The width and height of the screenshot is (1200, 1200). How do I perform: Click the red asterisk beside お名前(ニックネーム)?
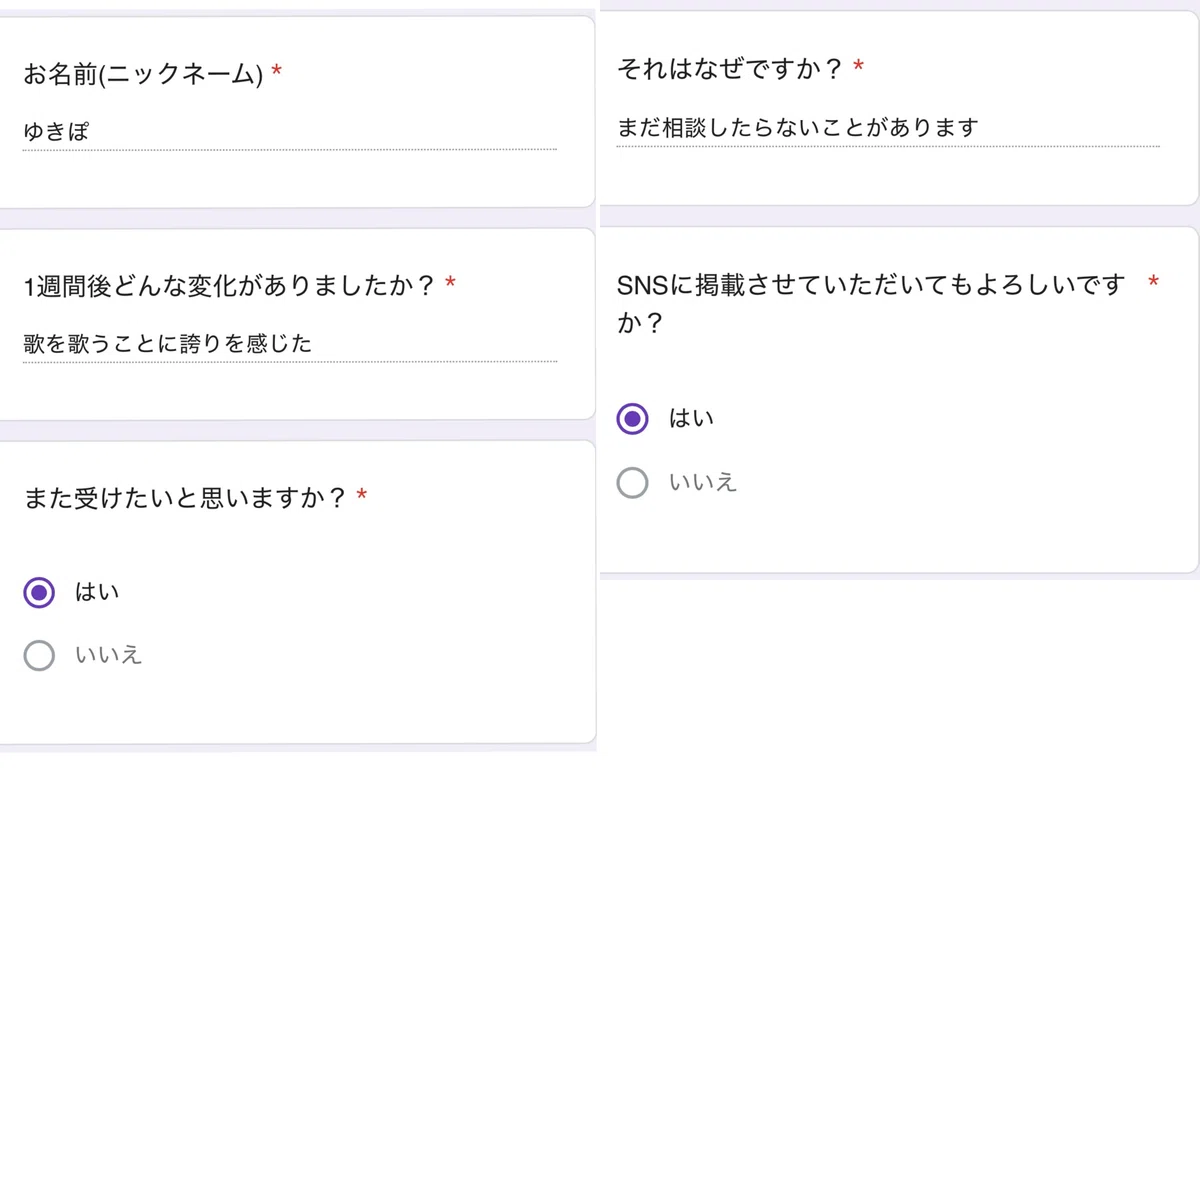(277, 71)
